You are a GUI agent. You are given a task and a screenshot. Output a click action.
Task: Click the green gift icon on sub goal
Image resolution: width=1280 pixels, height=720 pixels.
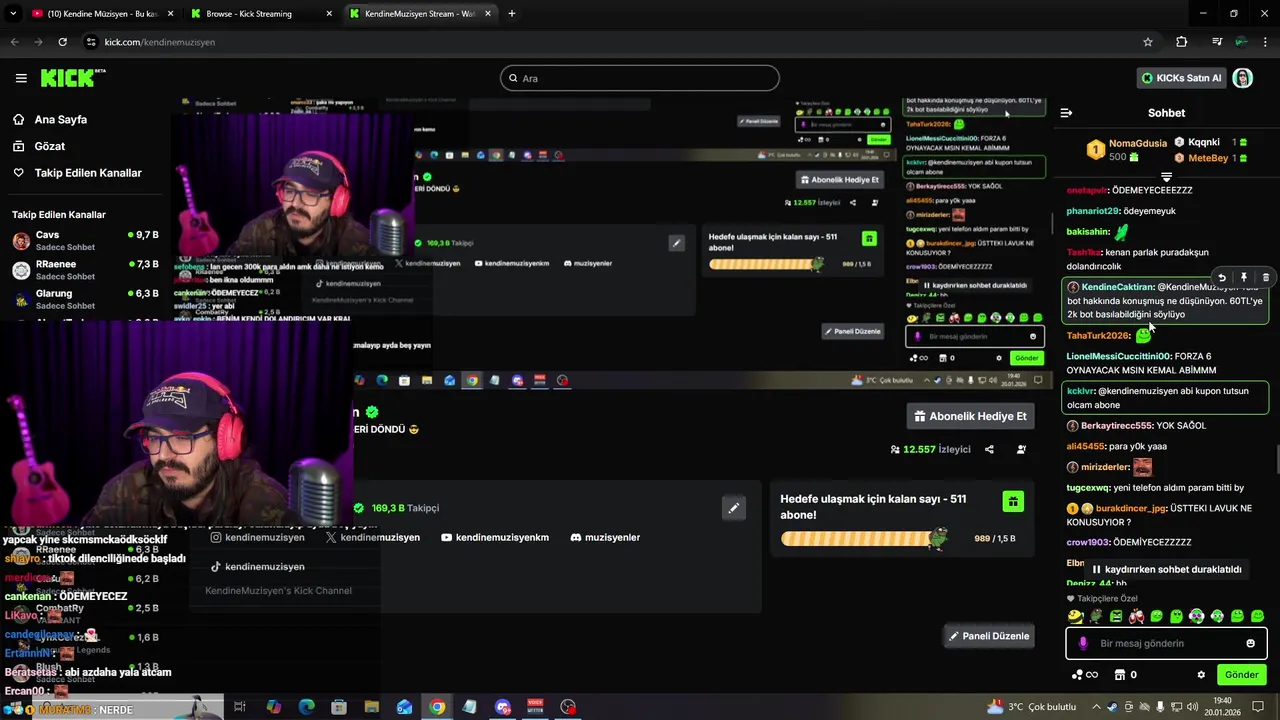(x=1013, y=501)
